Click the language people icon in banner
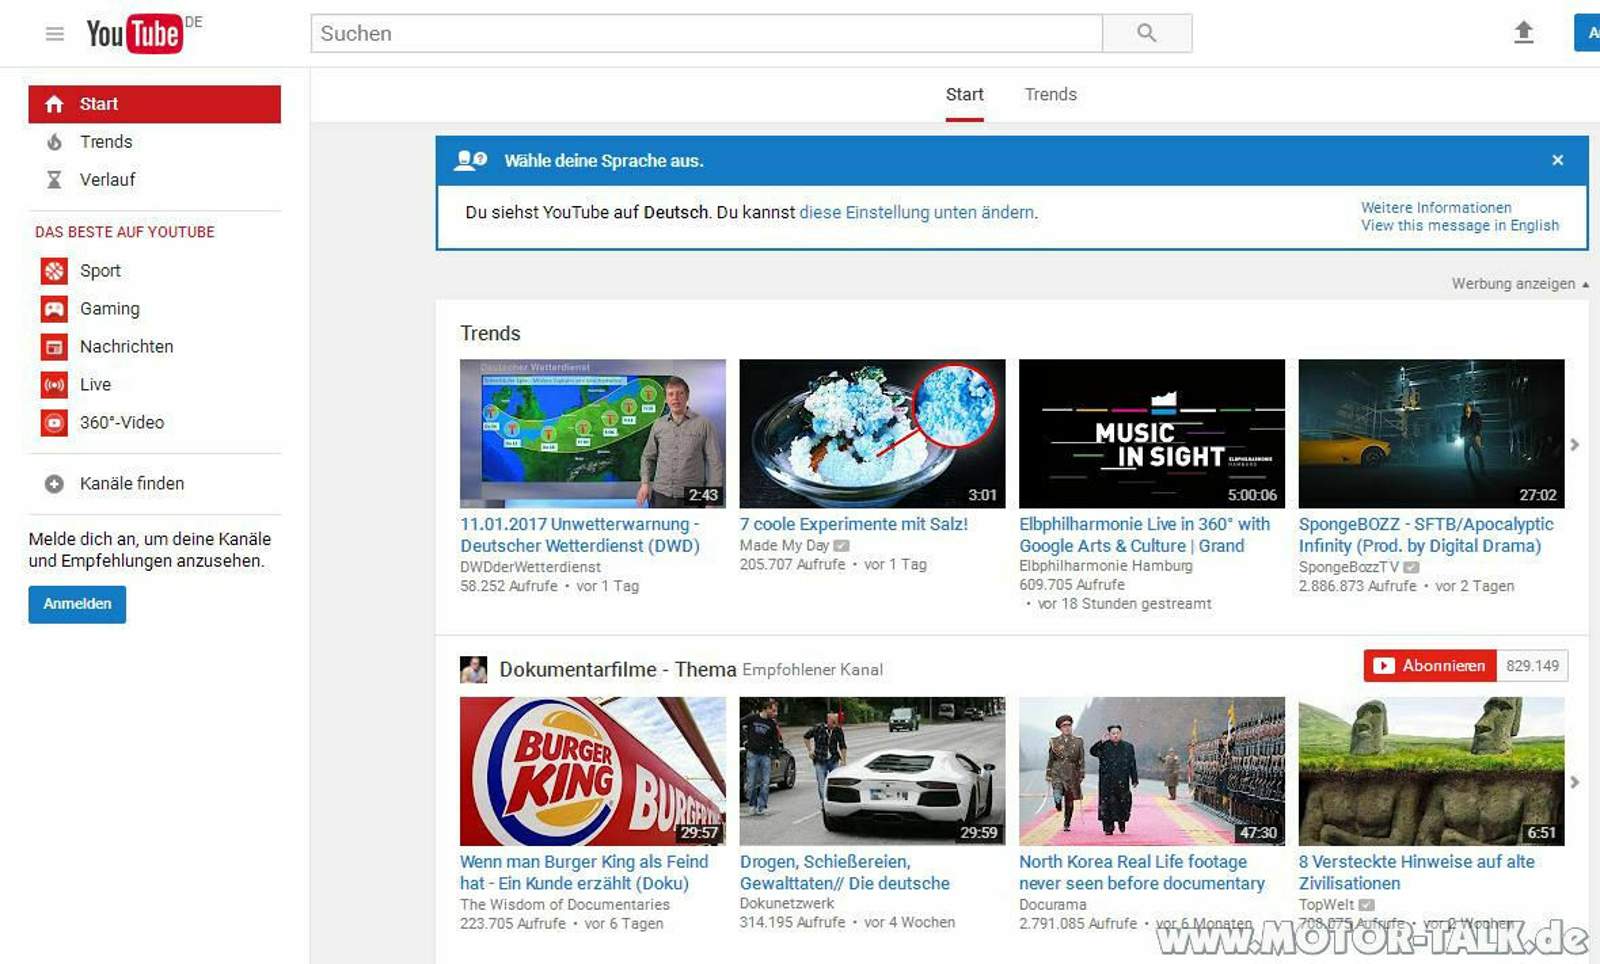 coord(470,160)
